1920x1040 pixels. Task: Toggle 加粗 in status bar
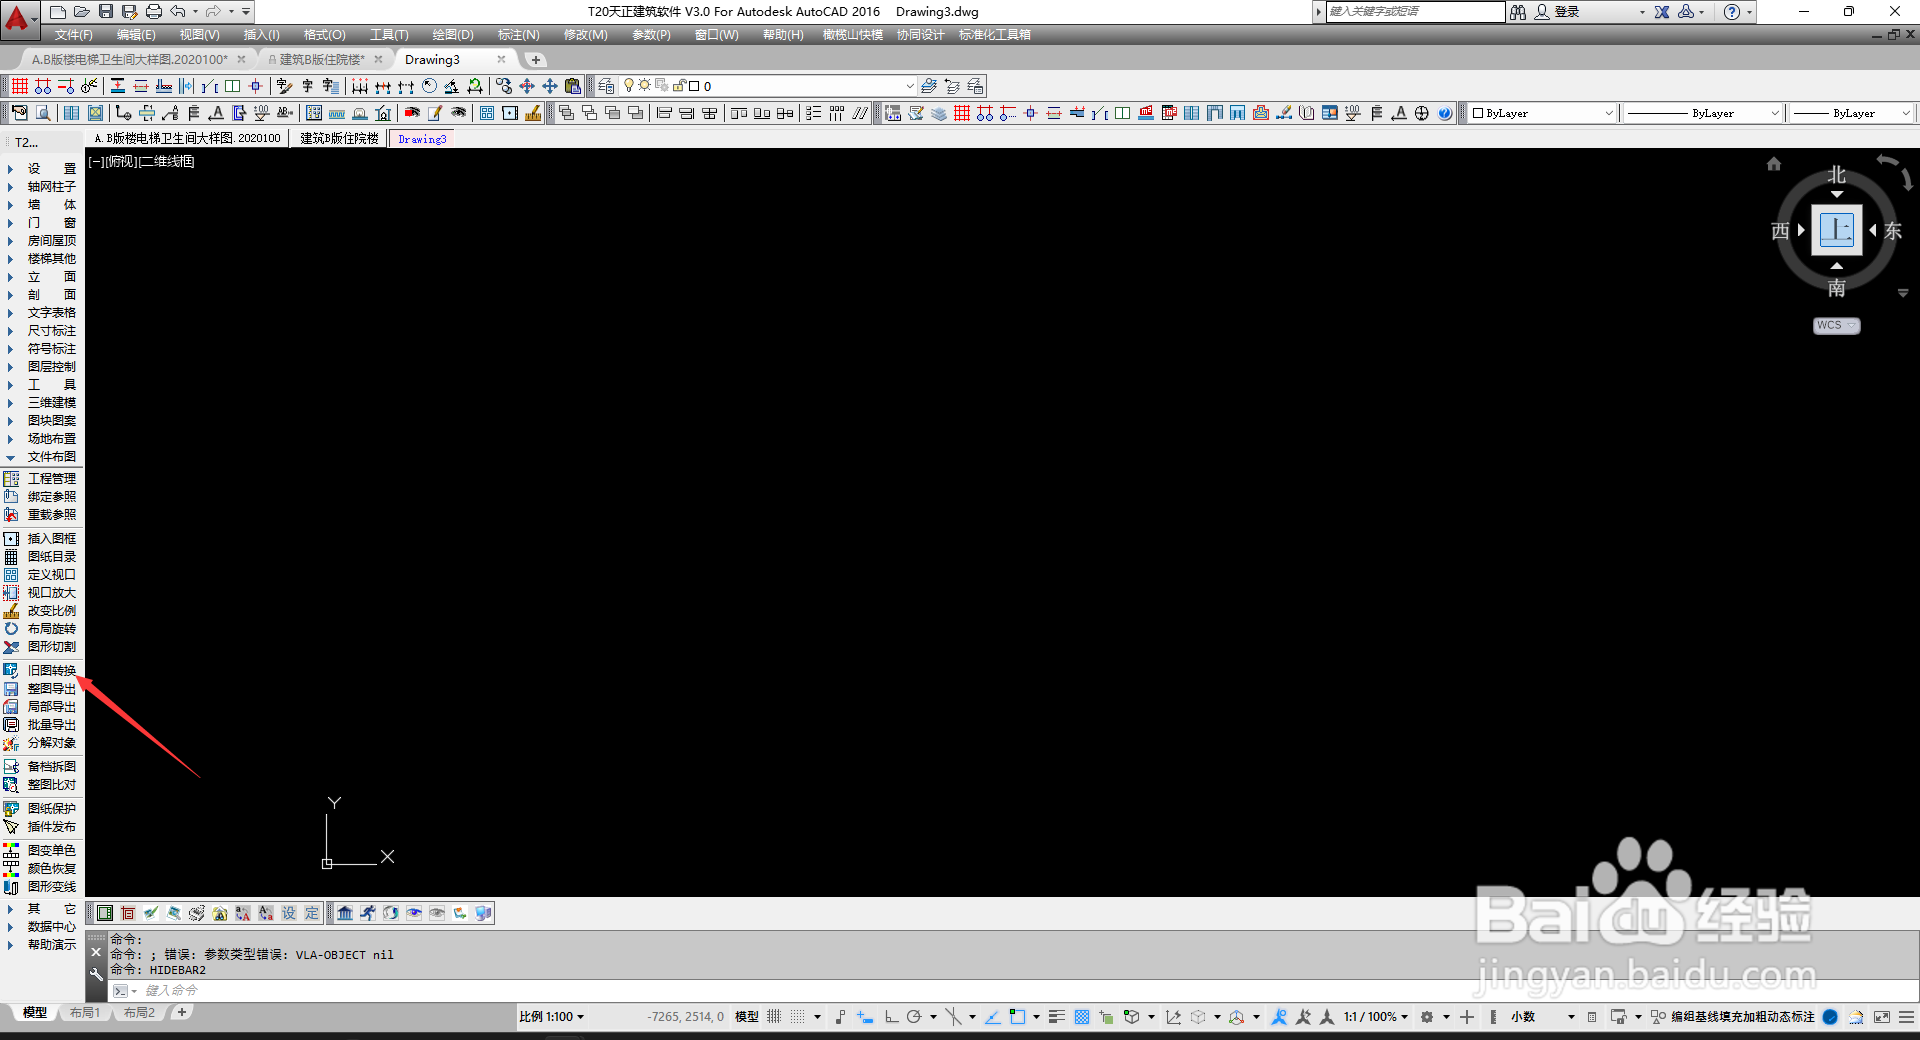tap(1755, 1017)
